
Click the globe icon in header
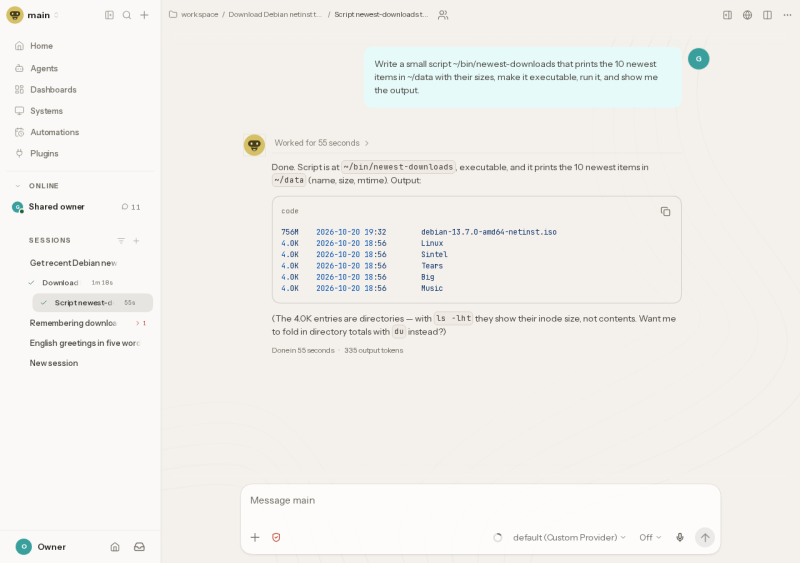pyautogui.click(x=747, y=15)
